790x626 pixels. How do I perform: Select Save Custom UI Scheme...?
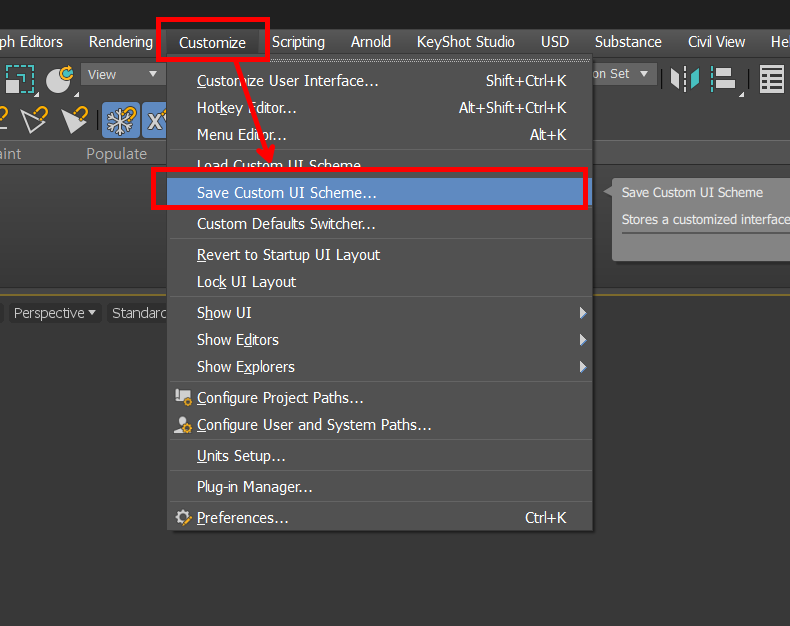[380, 193]
